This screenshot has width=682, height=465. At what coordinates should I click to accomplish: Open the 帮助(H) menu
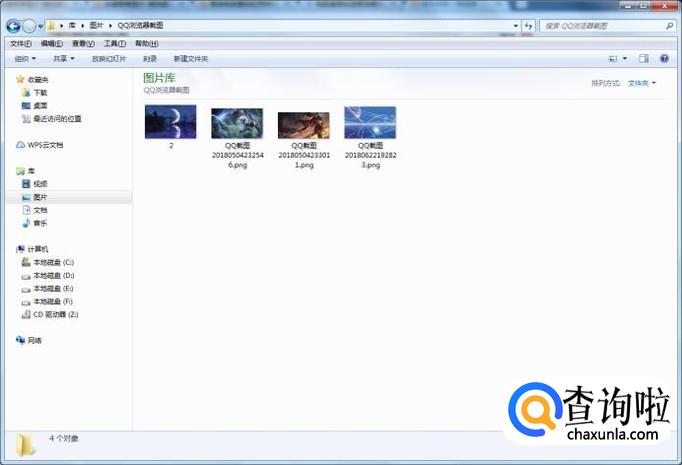coord(147,43)
